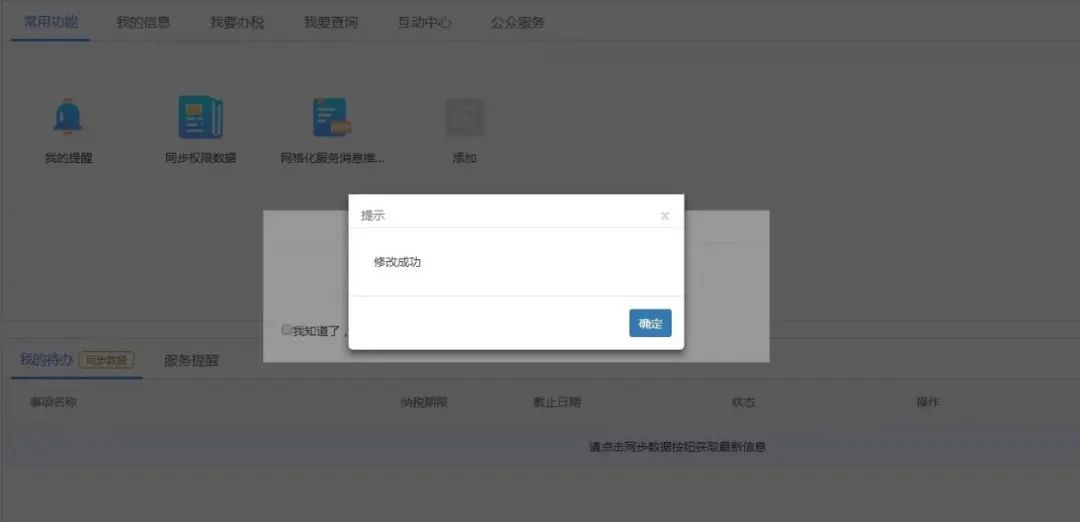This screenshot has height=522, width=1080.
Task: Click the 添加 icon tile
Action: [x=465, y=118]
